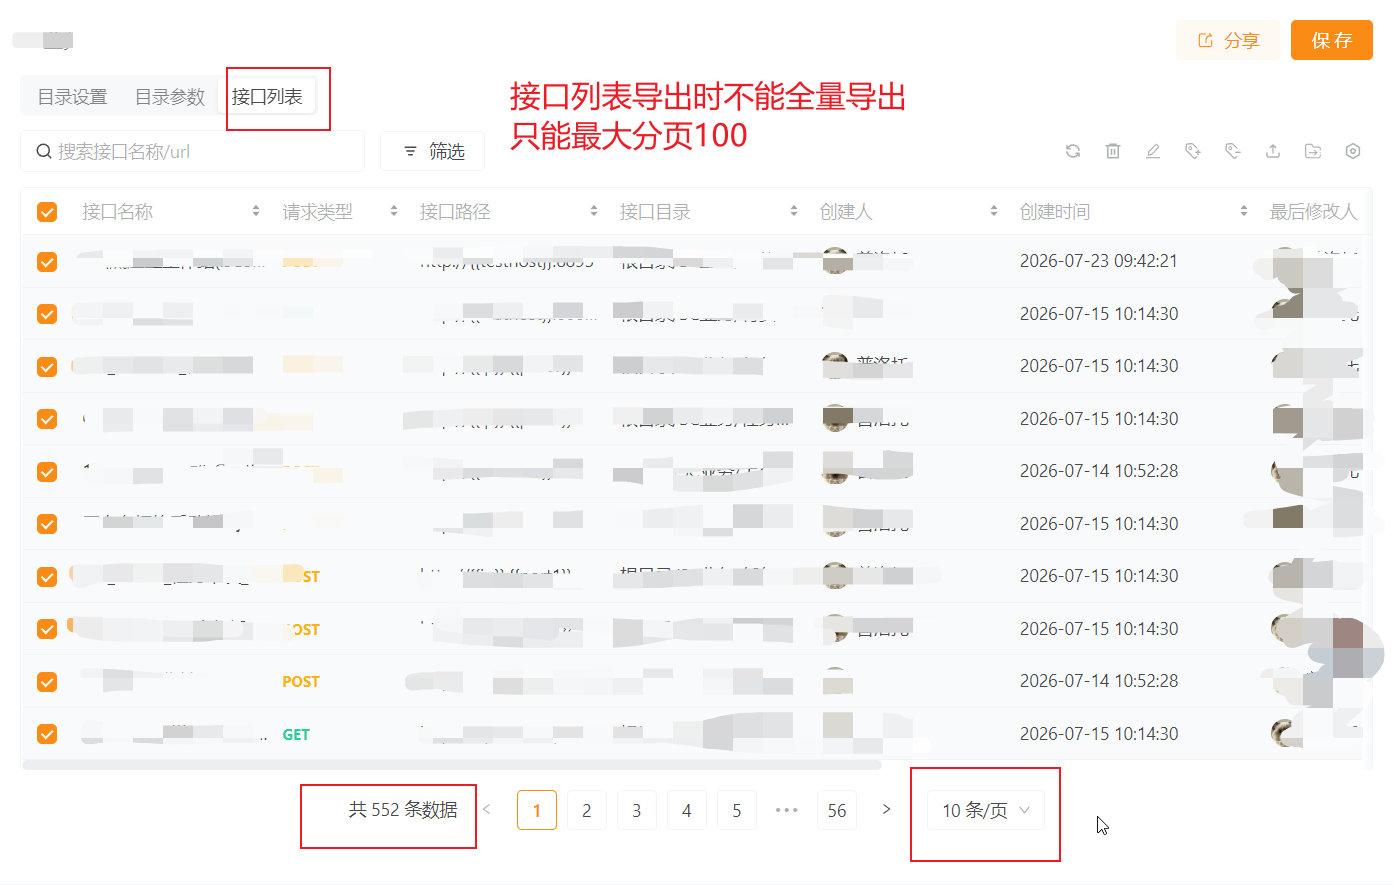Switch to the 目录设置 tab

click(72, 97)
